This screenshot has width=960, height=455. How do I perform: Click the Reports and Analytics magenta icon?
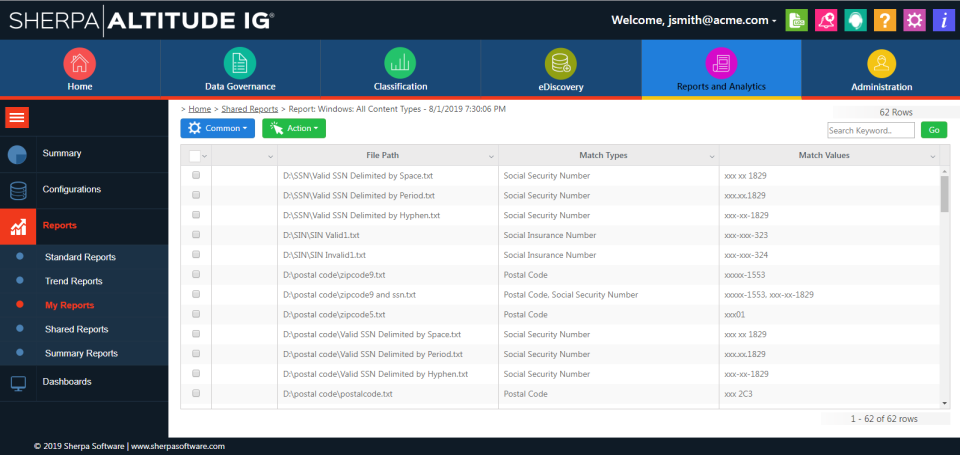click(x=721, y=62)
